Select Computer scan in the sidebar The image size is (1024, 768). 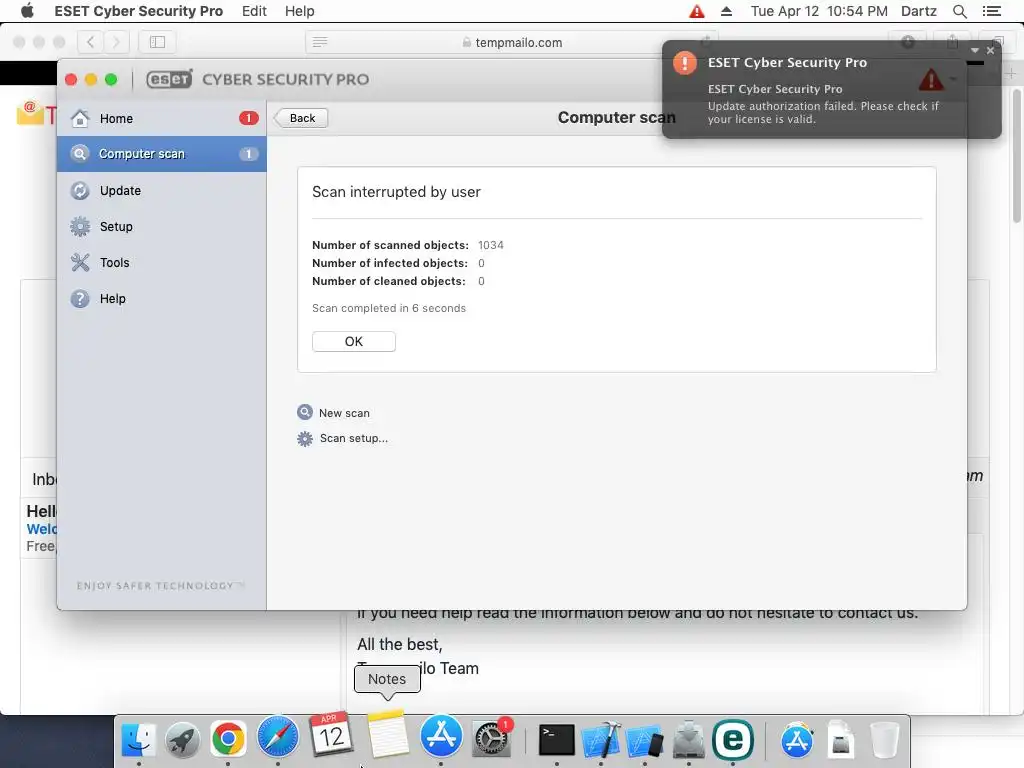161,154
